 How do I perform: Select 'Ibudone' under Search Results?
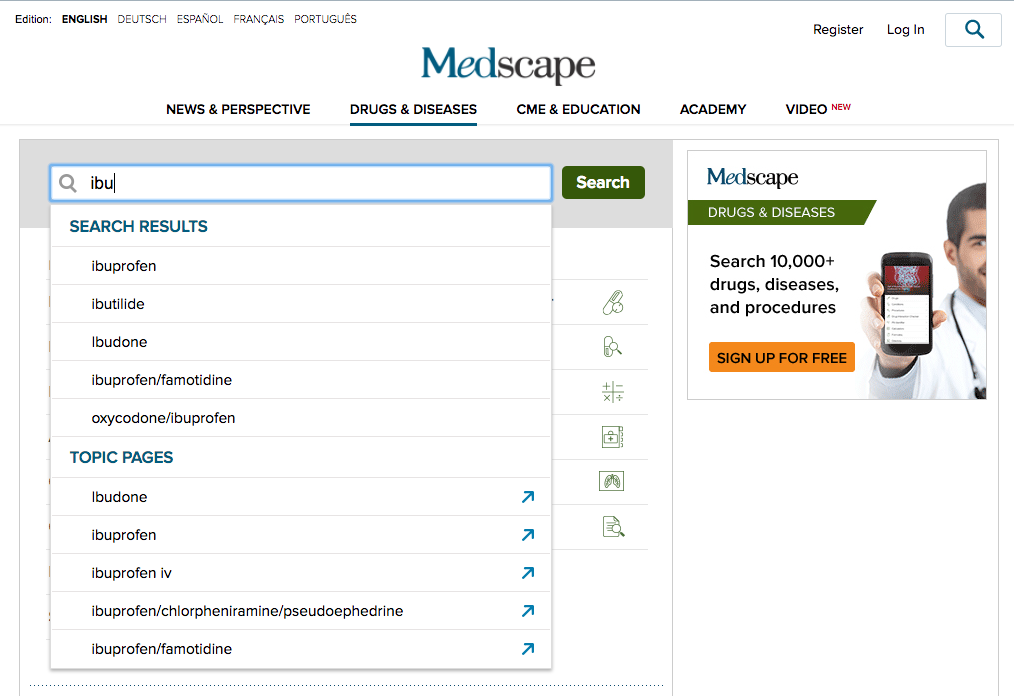tap(301, 342)
